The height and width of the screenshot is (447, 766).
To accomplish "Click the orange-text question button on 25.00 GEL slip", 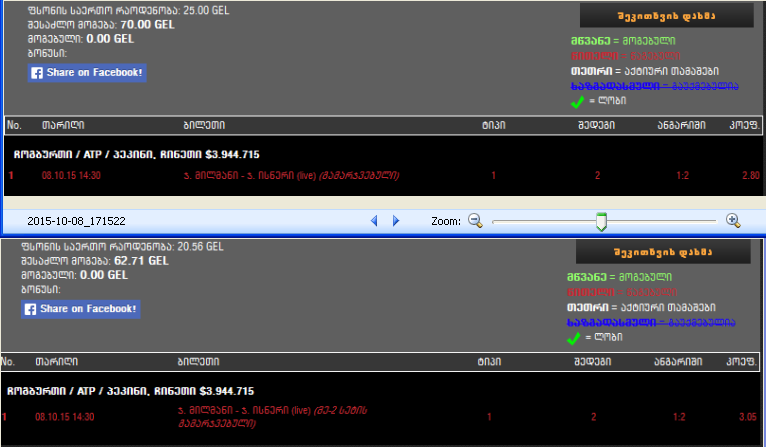I will pos(667,16).
